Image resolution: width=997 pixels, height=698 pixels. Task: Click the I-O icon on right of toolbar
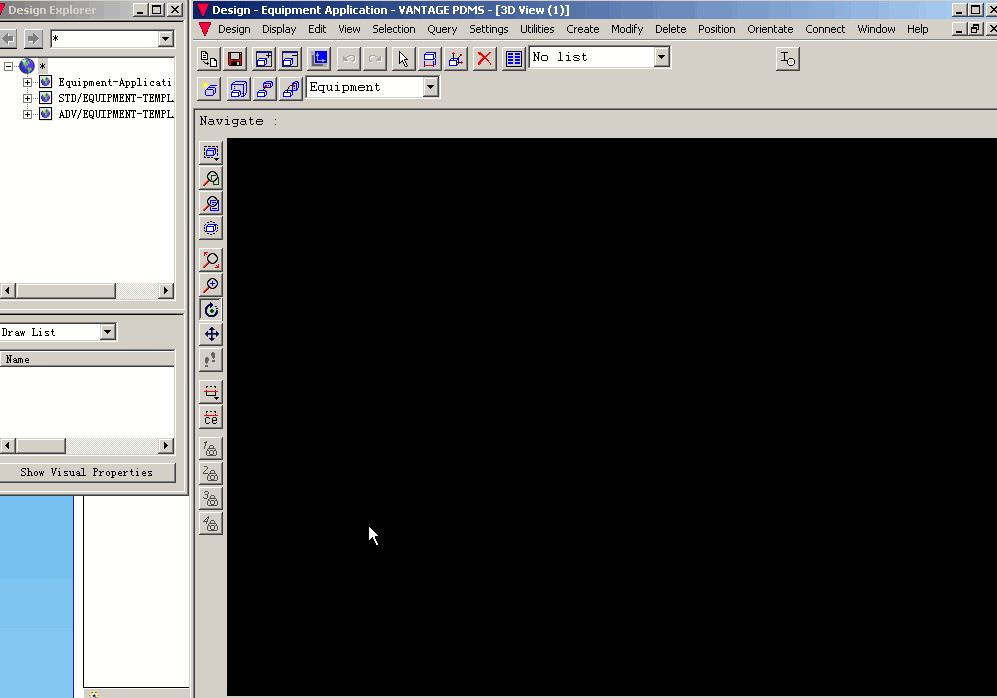click(788, 59)
